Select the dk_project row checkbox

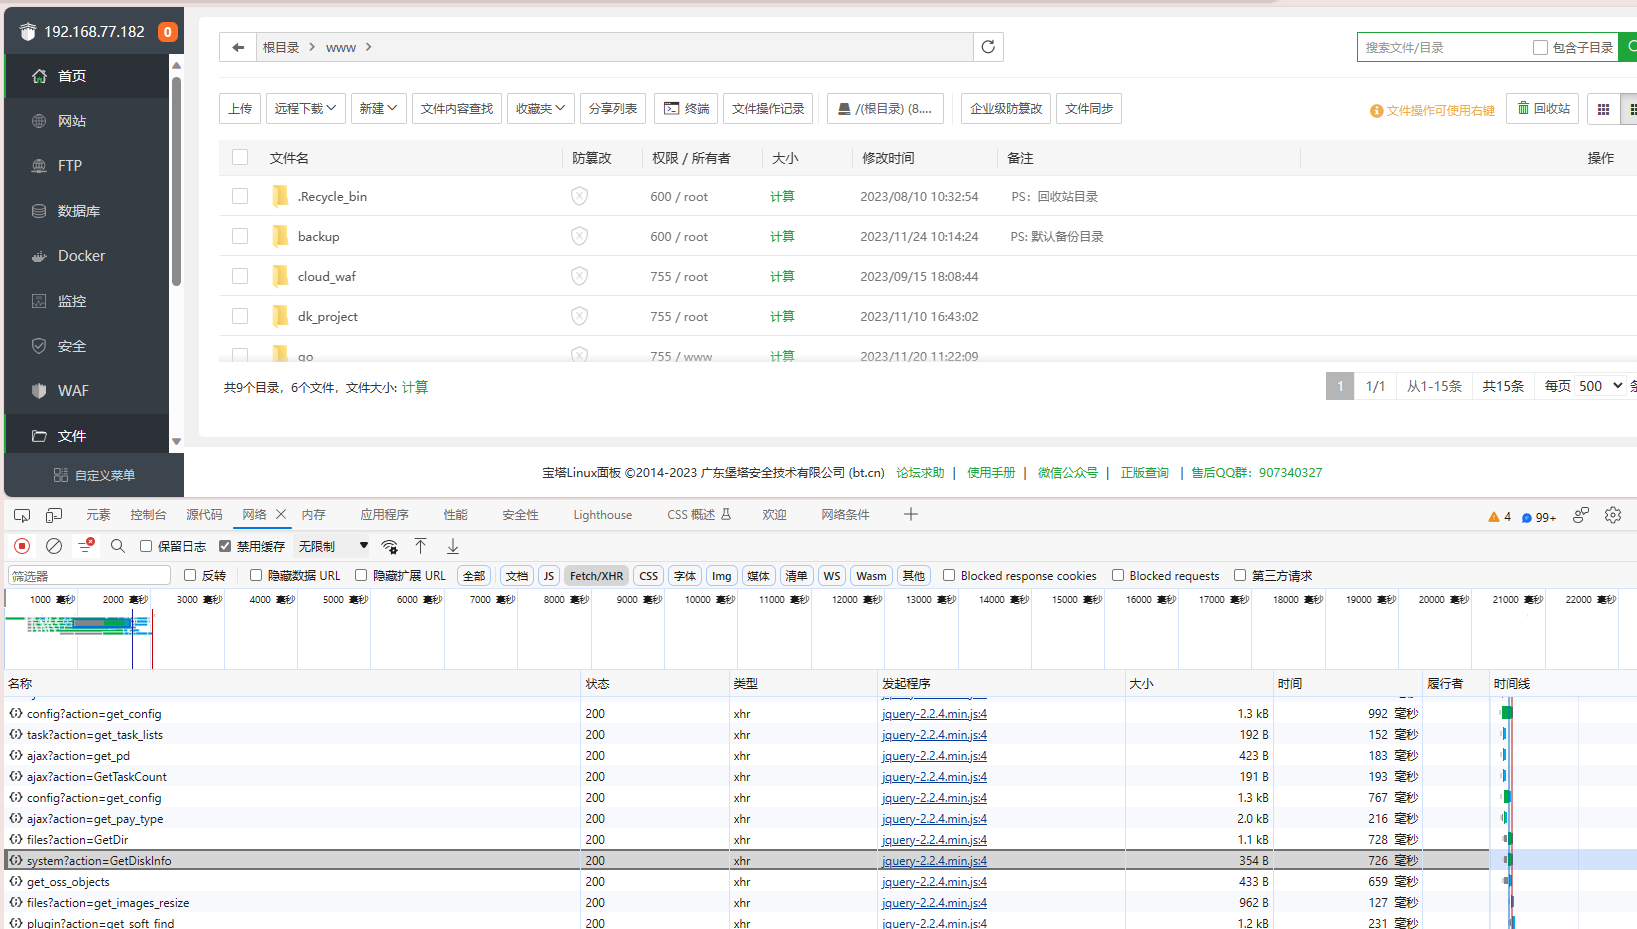pos(240,316)
